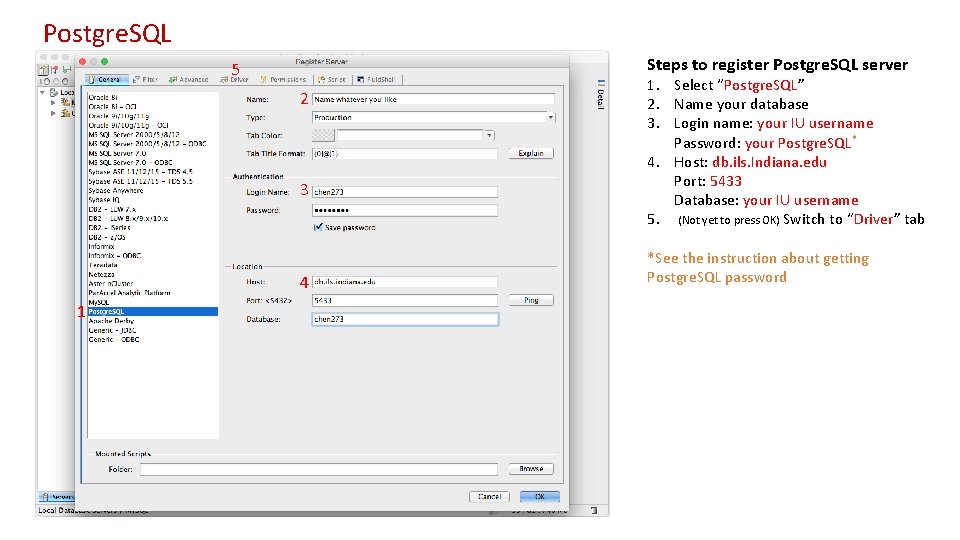Click the Cancel button
Screen dimensions: 960x540
pos(489,497)
